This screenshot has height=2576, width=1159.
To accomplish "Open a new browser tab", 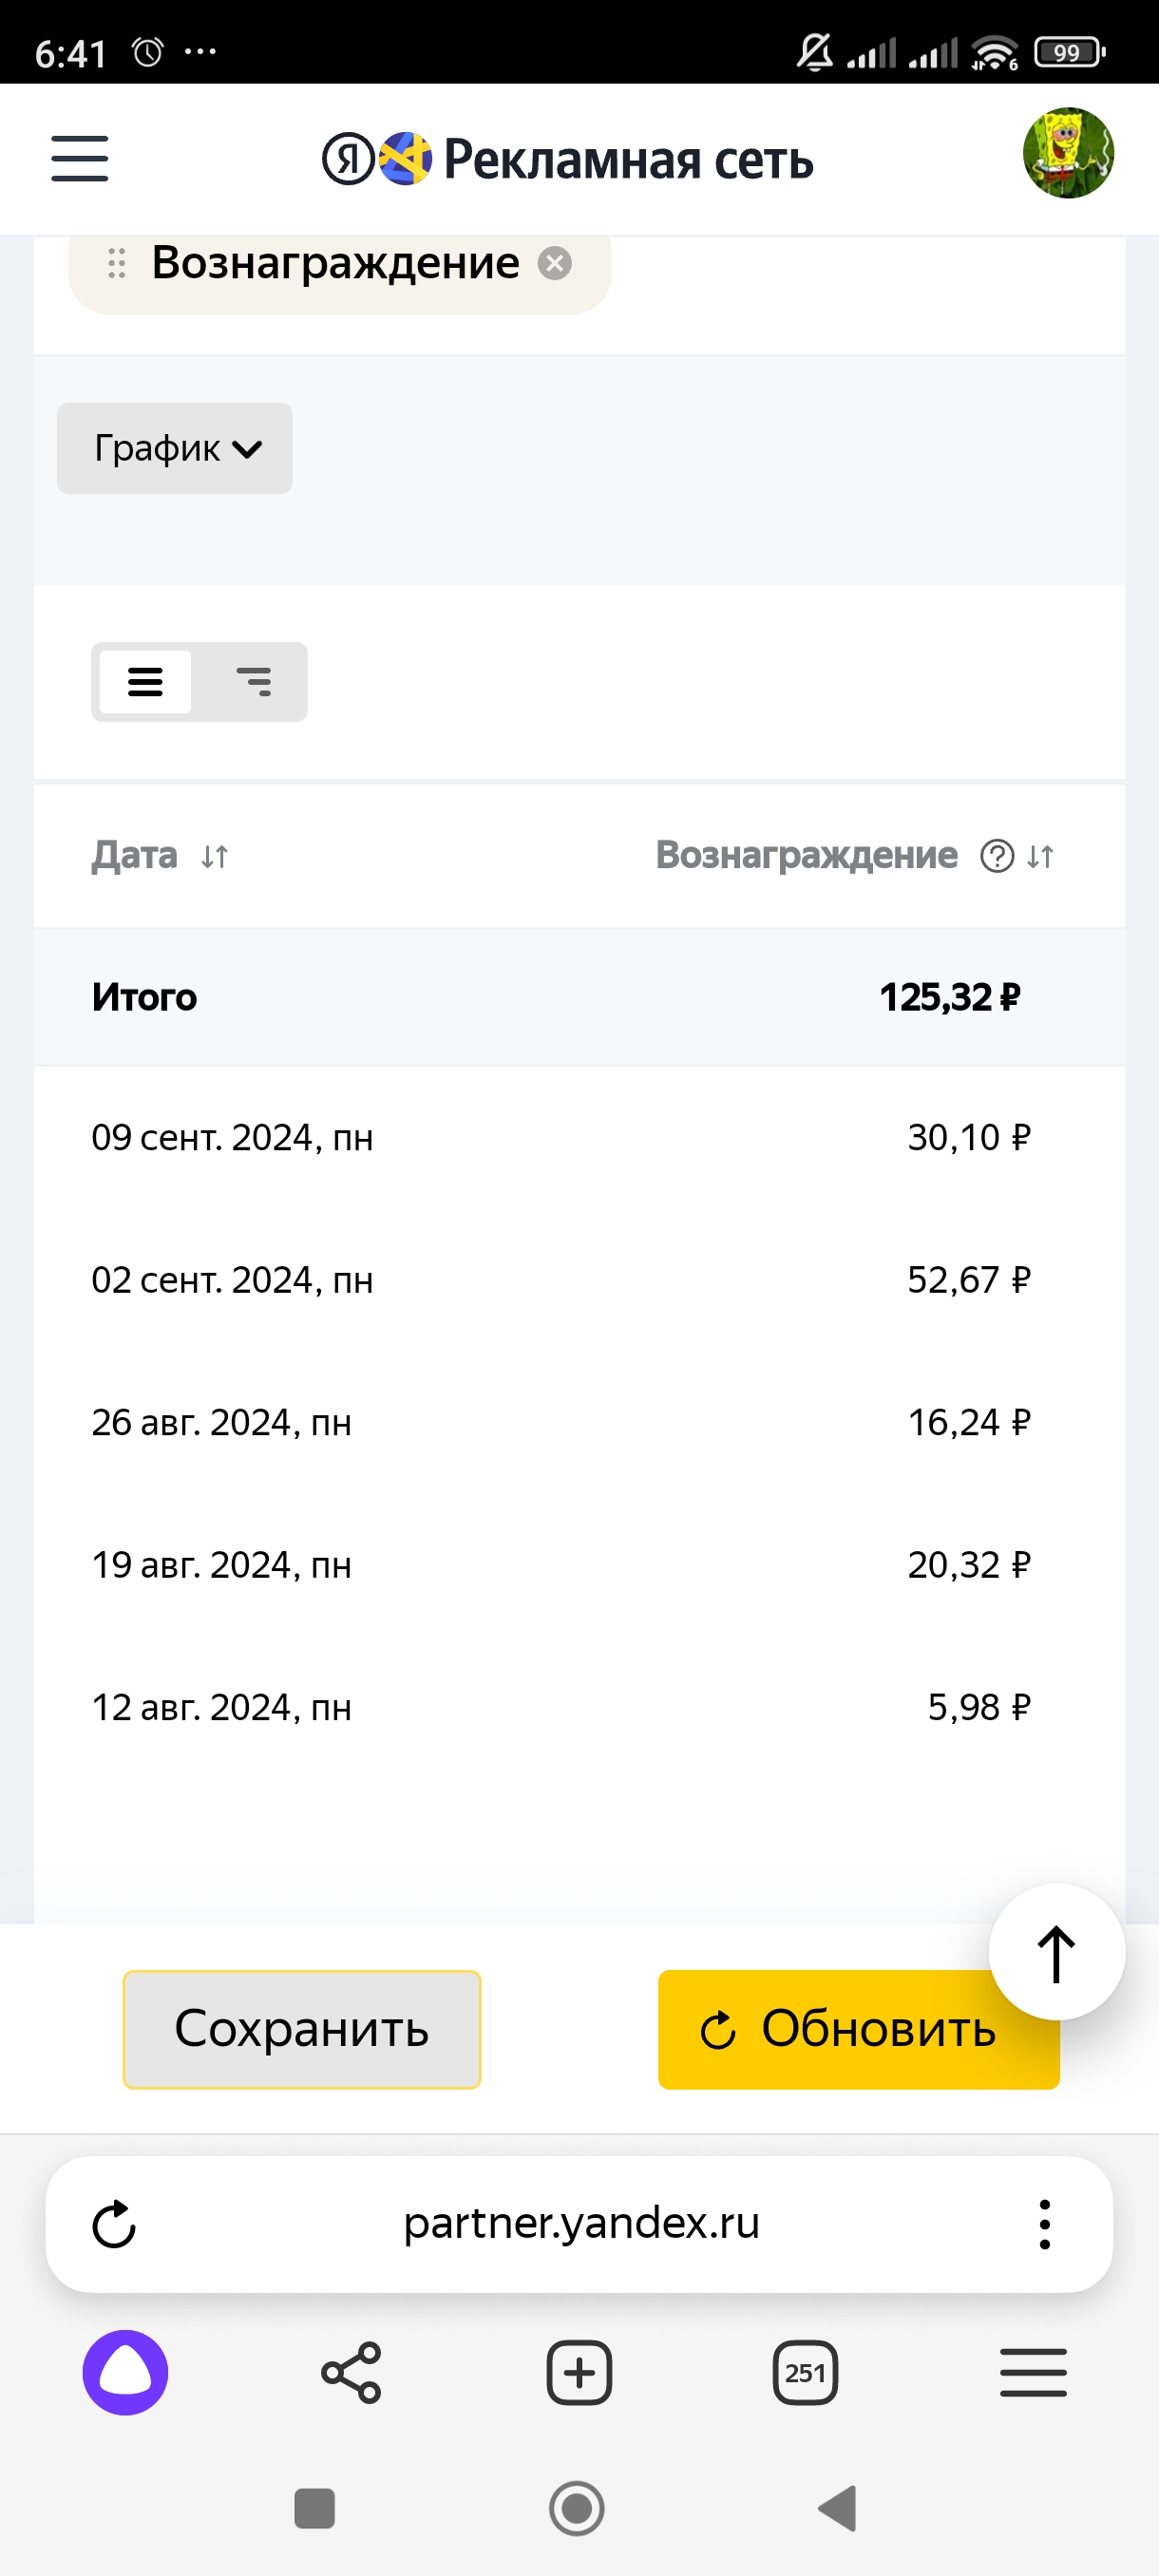I will click(x=579, y=2372).
